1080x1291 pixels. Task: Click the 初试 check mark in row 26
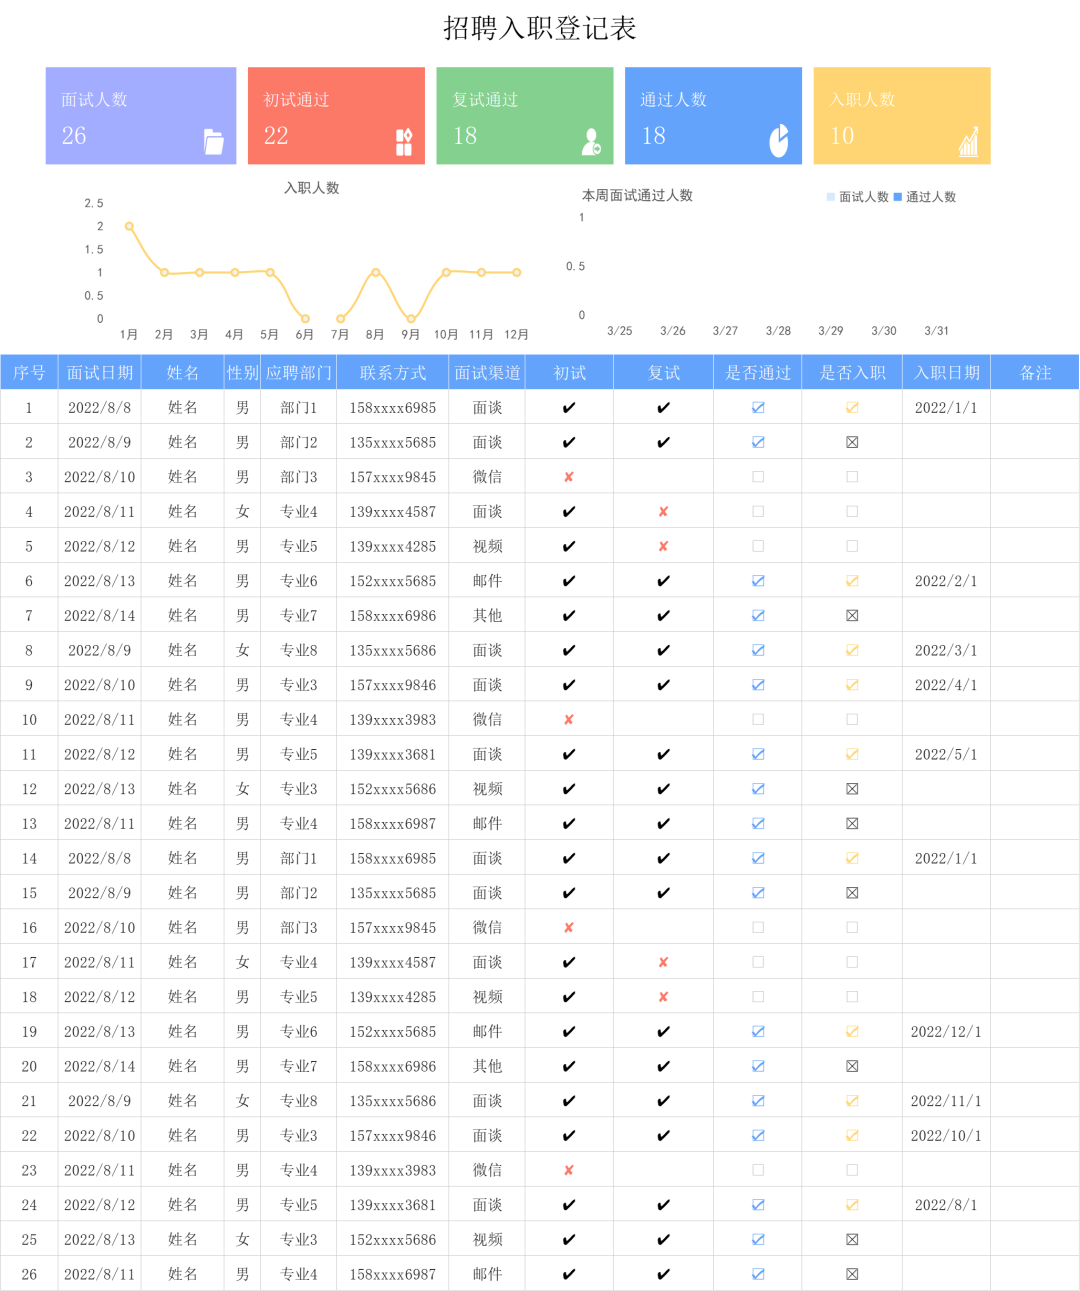click(569, 1274)
